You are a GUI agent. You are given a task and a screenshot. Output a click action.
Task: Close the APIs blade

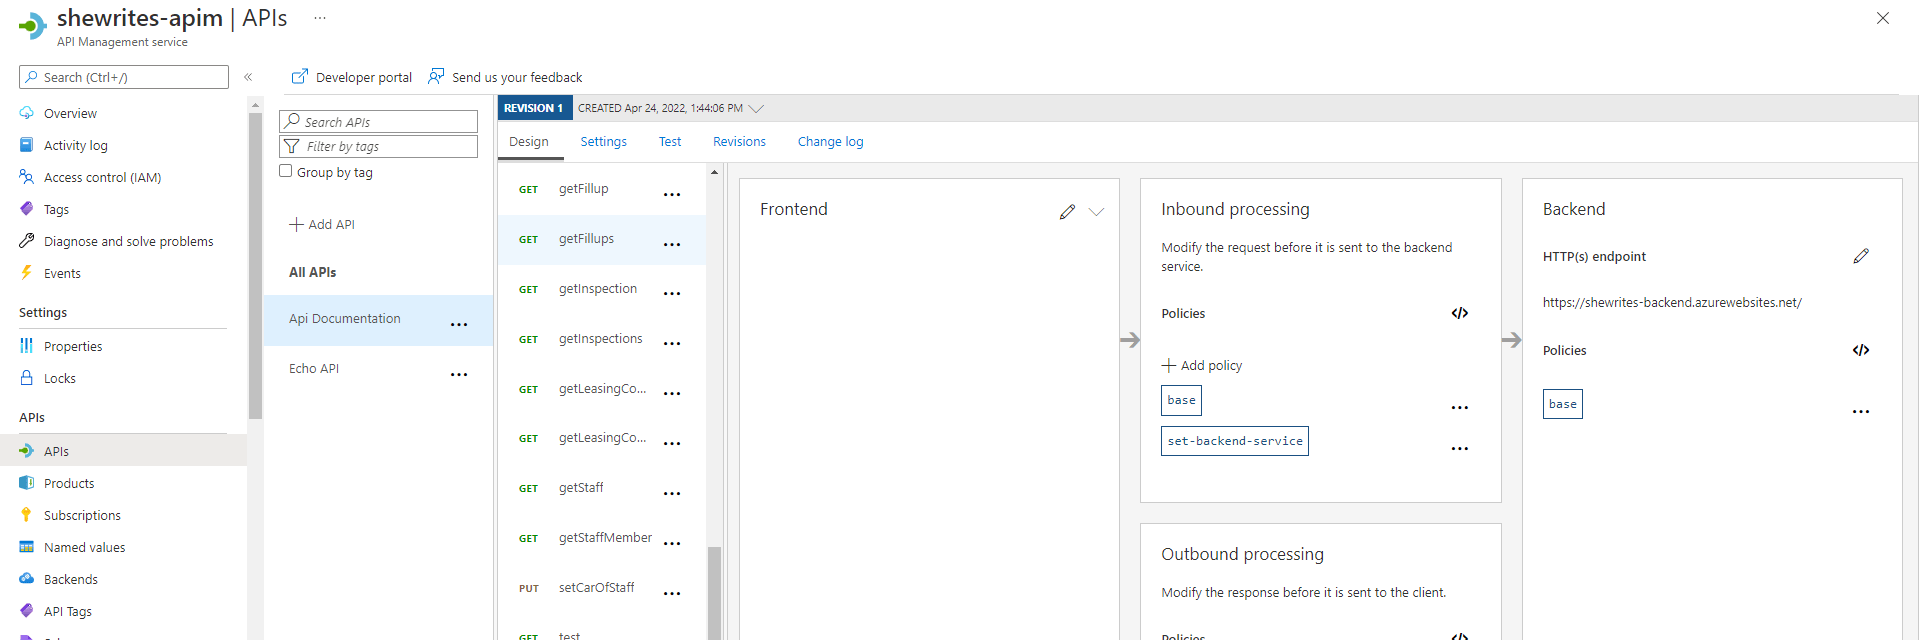tap(1883, 18)
